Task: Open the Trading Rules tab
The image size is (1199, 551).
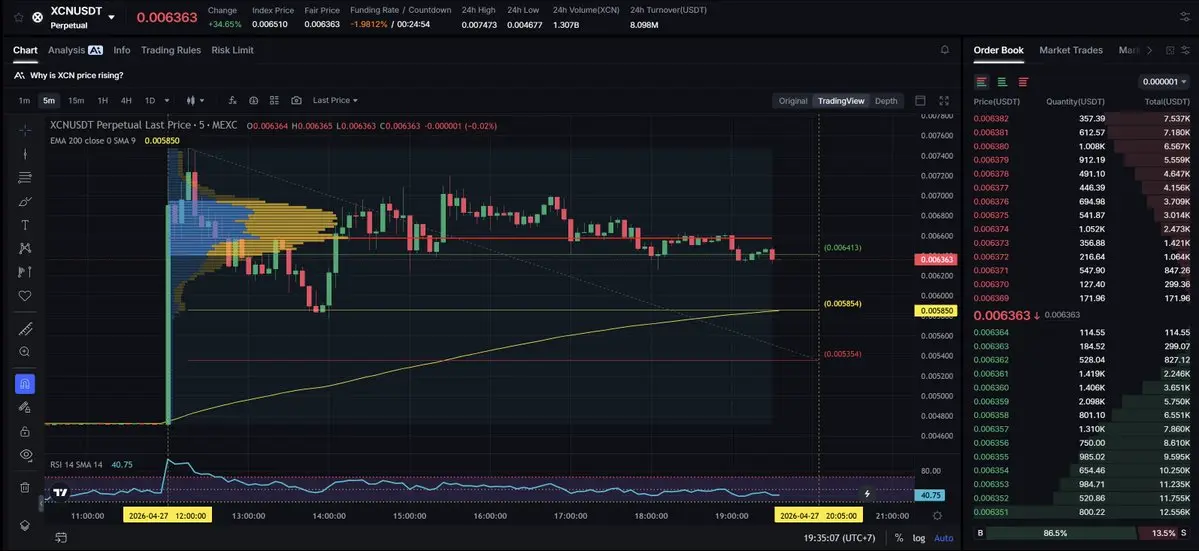Action: tap(171, 50)
